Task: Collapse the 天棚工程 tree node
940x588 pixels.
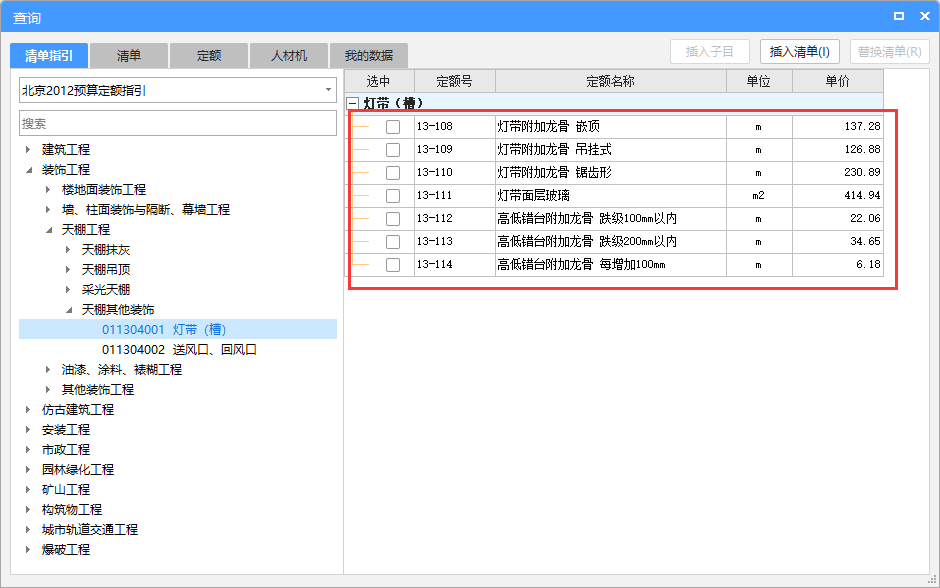Action: [x=48, y=230]
